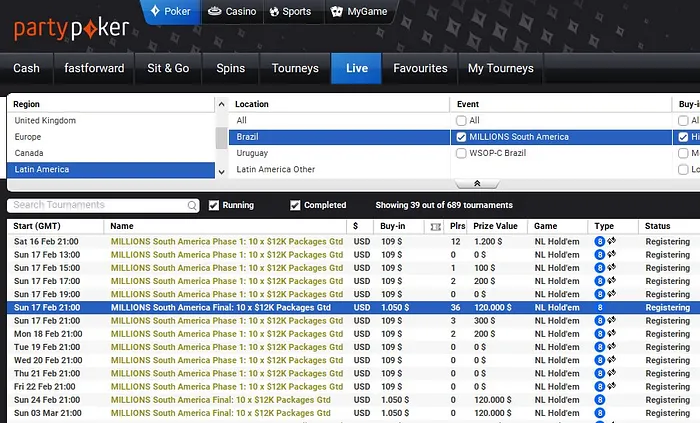Viewport: 700px width, 423px height.
Task: Open the Poker product tab
Action: pyautogui.click(x=171, y=12)
